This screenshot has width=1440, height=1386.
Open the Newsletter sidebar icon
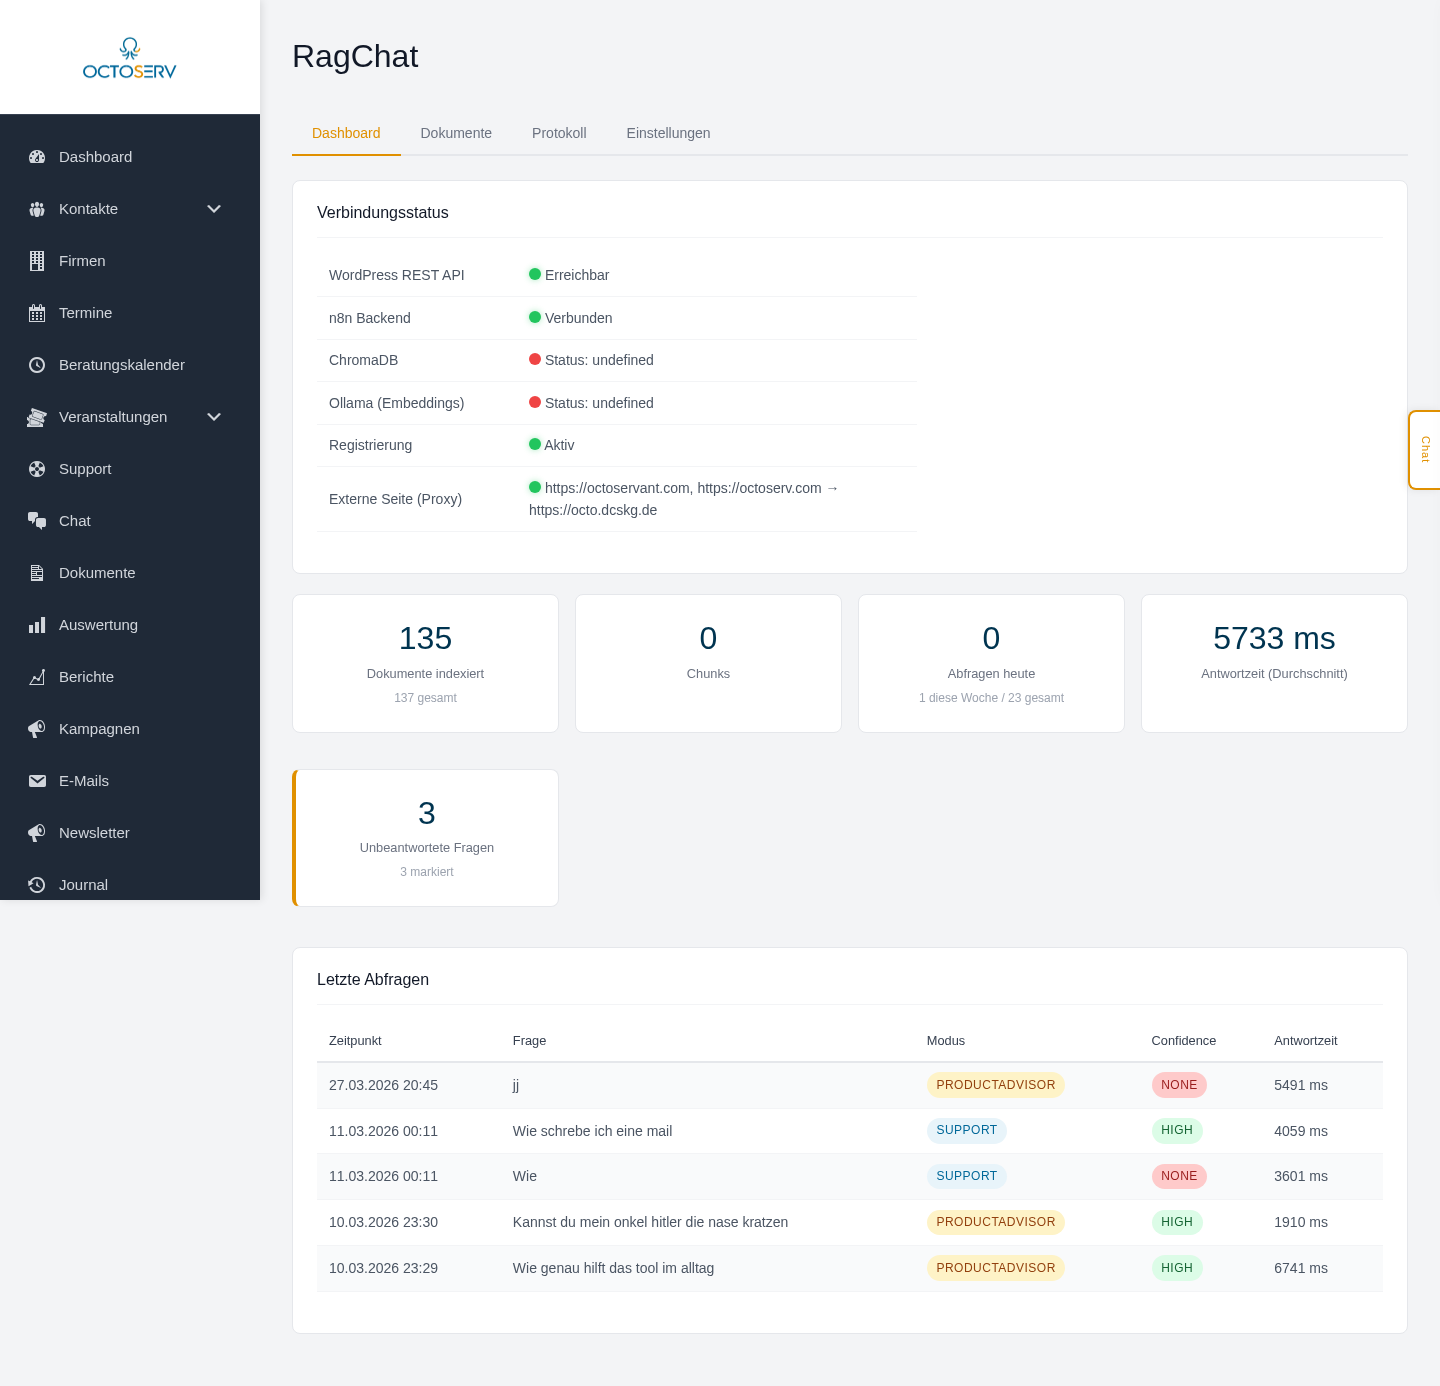pos(37,833)
